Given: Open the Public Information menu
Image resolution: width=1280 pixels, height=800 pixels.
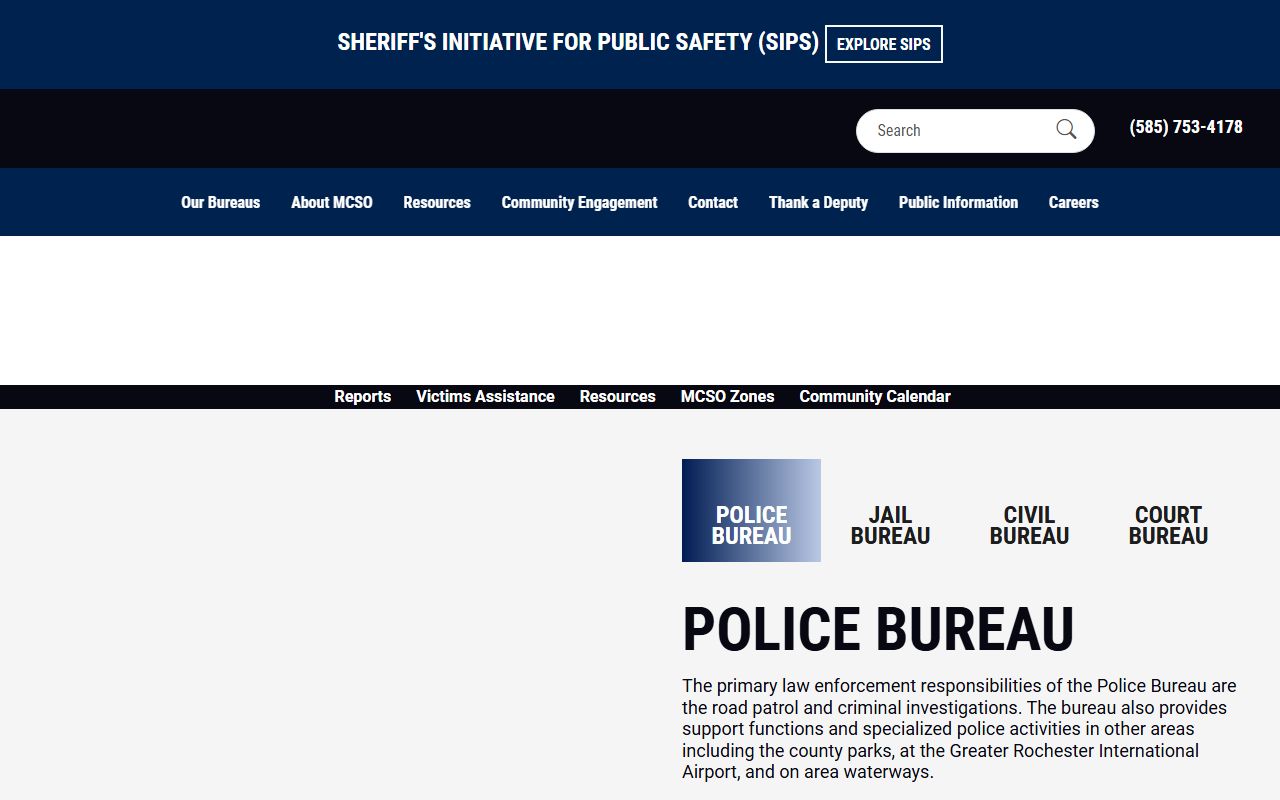Looking at the screenshot, I should pos(958,202).
